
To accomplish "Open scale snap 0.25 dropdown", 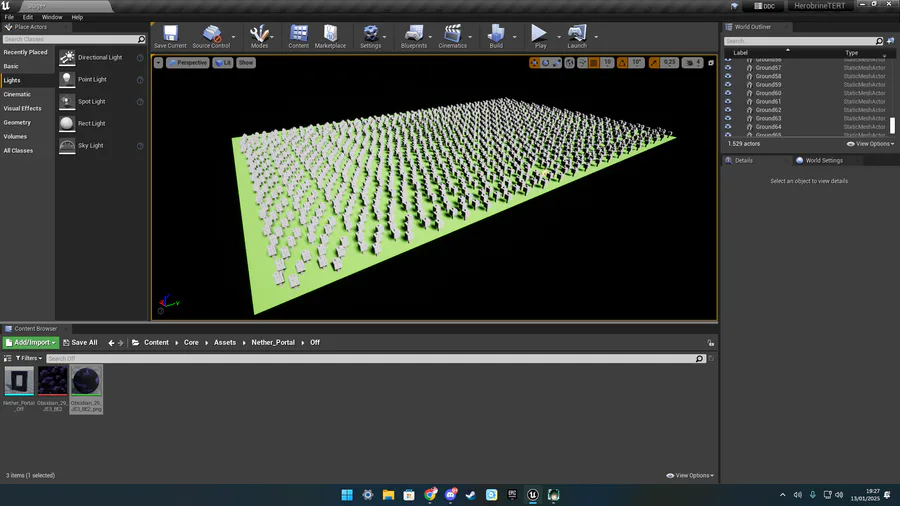I will tap(669, 63).
